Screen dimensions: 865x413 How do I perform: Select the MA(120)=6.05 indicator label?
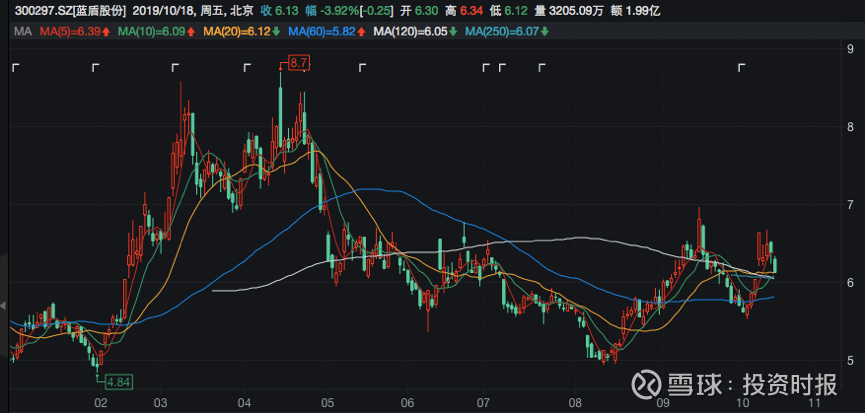click(x=415, y=32)
